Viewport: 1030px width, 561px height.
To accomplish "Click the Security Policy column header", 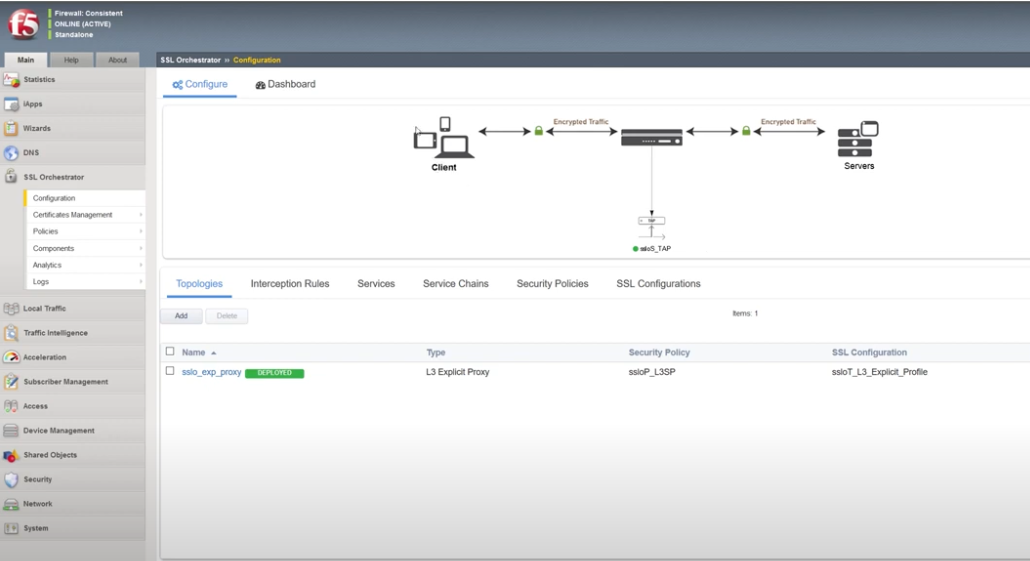I will coord(659,353).
